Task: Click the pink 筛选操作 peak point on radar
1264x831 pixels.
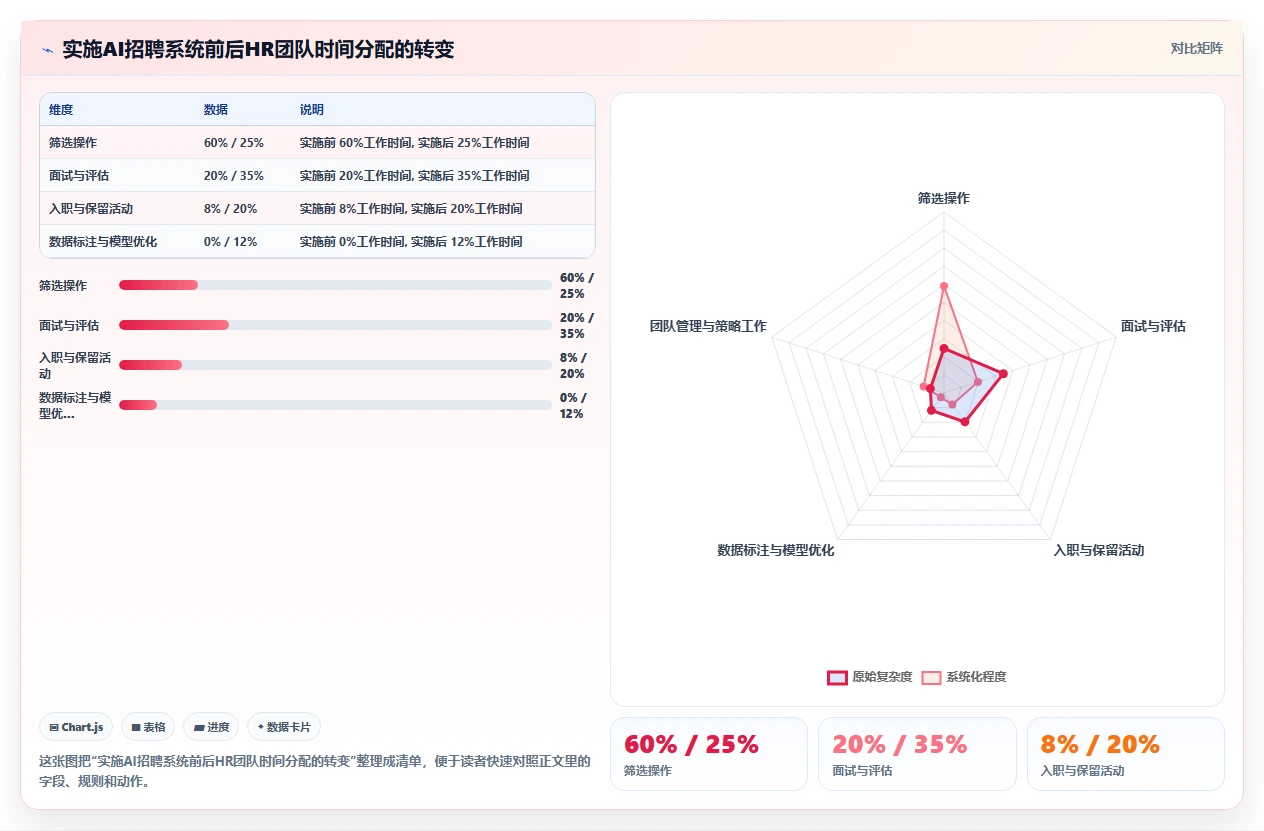Action: click(x=943, y=286)
